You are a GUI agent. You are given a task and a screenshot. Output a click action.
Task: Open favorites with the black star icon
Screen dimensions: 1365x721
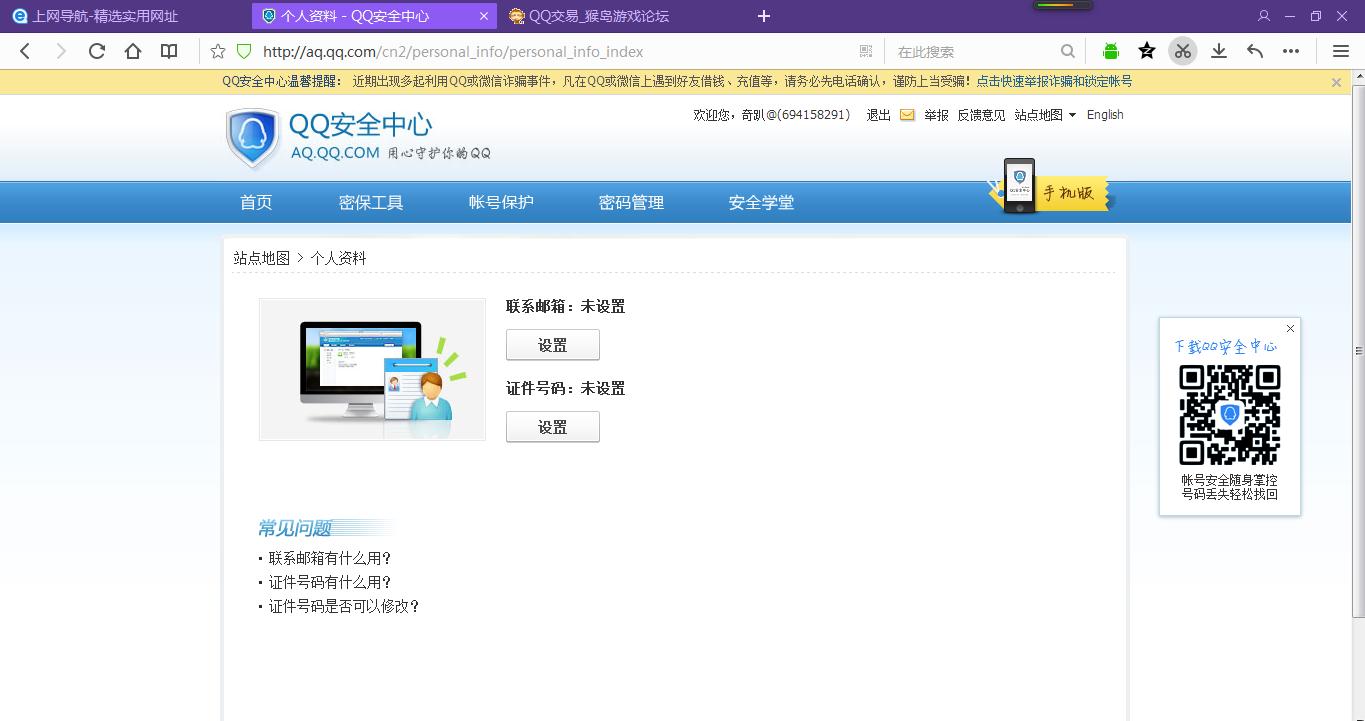1147,51
